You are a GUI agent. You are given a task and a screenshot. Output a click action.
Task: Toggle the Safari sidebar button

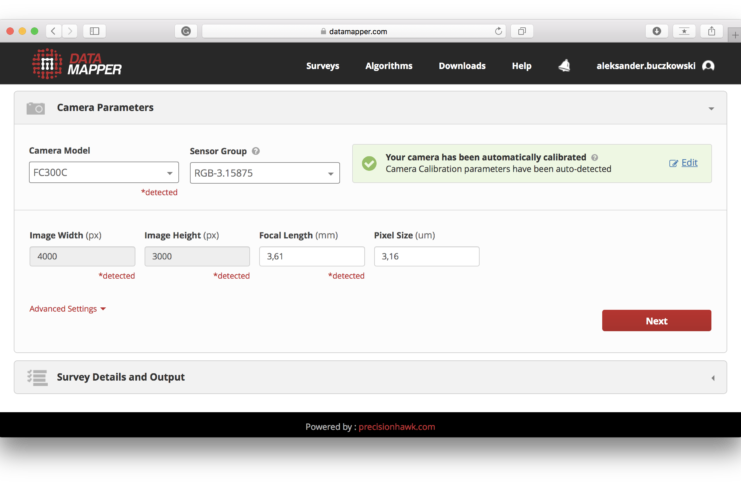(95, 31)
